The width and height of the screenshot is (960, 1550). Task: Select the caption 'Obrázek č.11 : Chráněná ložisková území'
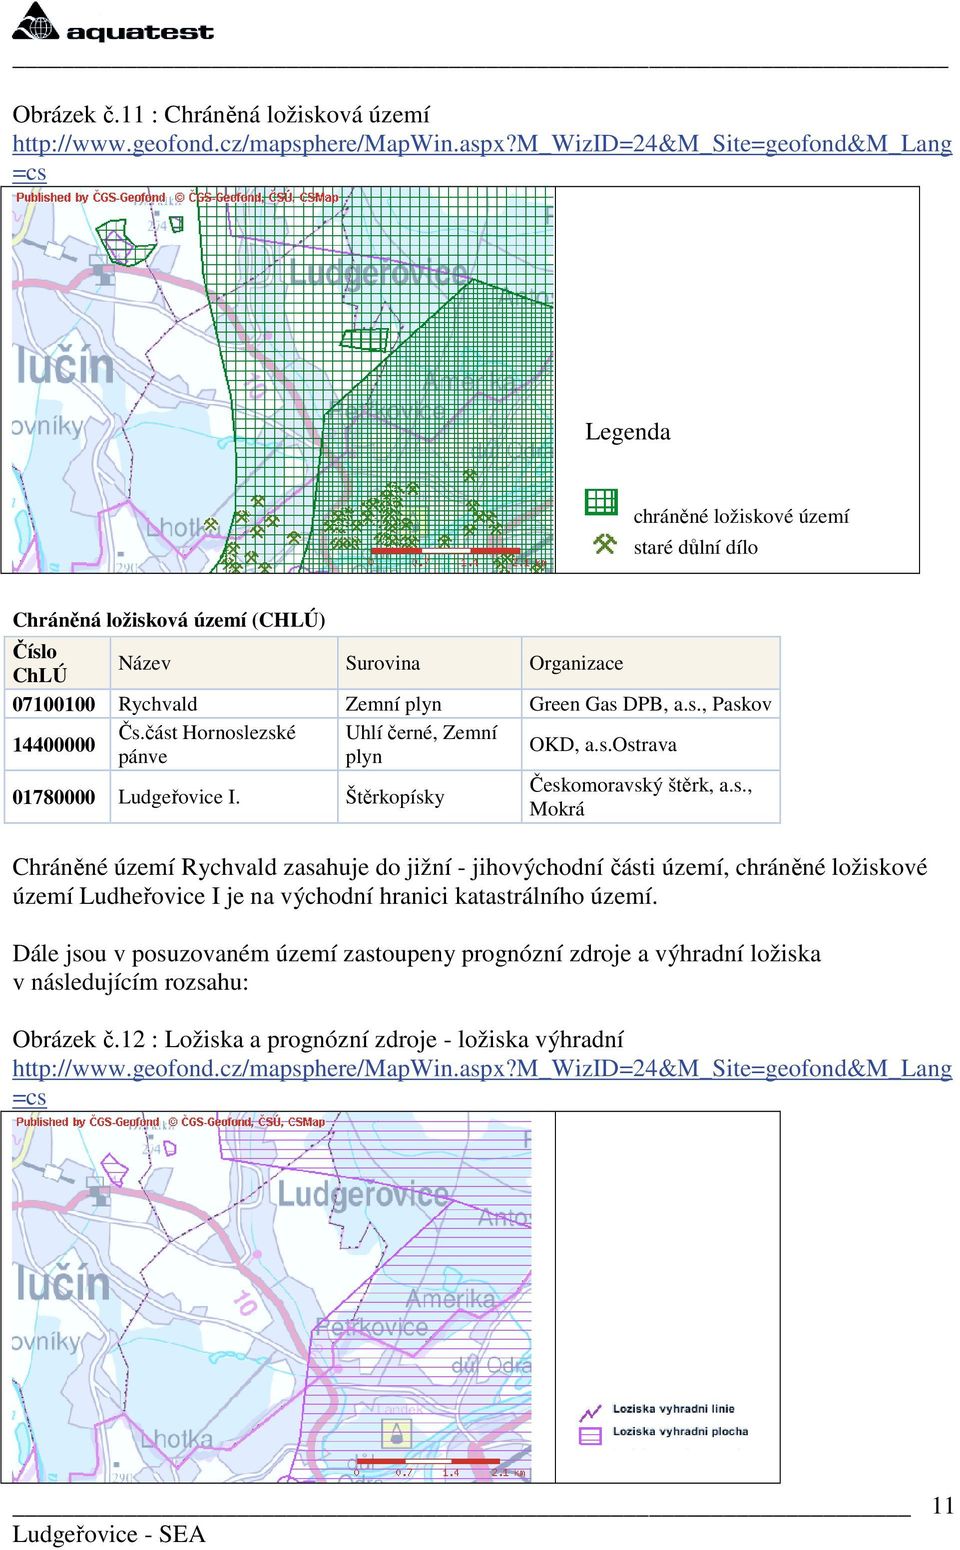click(x=221, y=114)
